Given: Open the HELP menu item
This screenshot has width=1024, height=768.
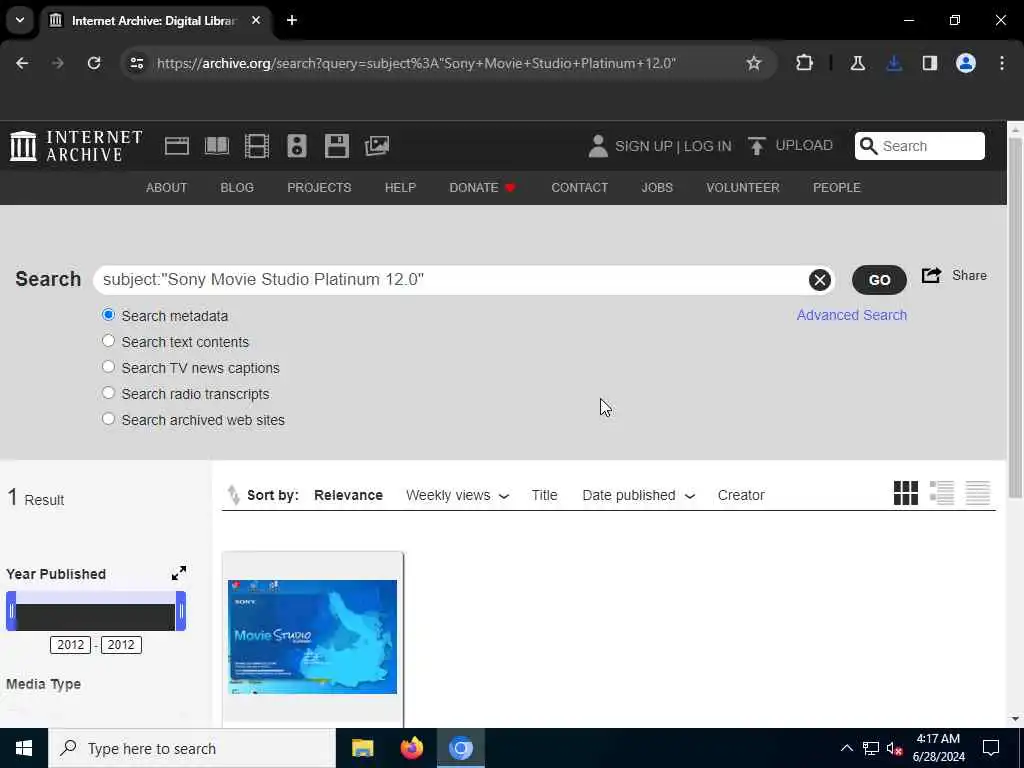Looking at the screenshot, I should pos(400,187).
